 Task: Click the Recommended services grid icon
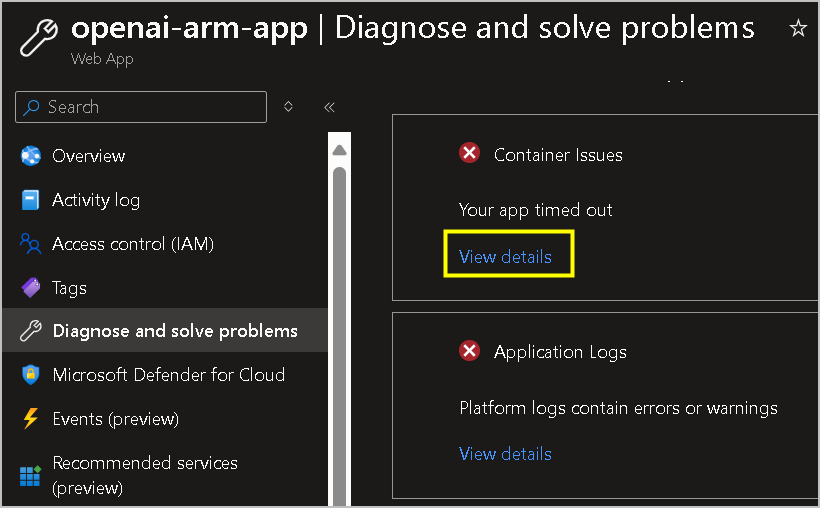[31, 475]
